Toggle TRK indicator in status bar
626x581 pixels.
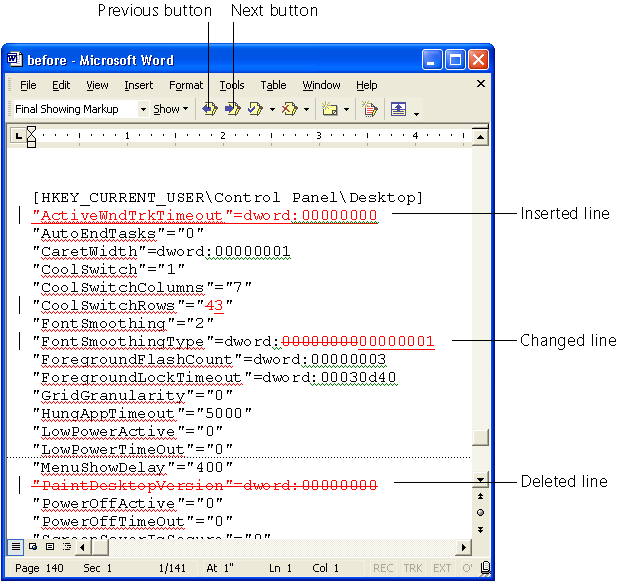(411, 569)
